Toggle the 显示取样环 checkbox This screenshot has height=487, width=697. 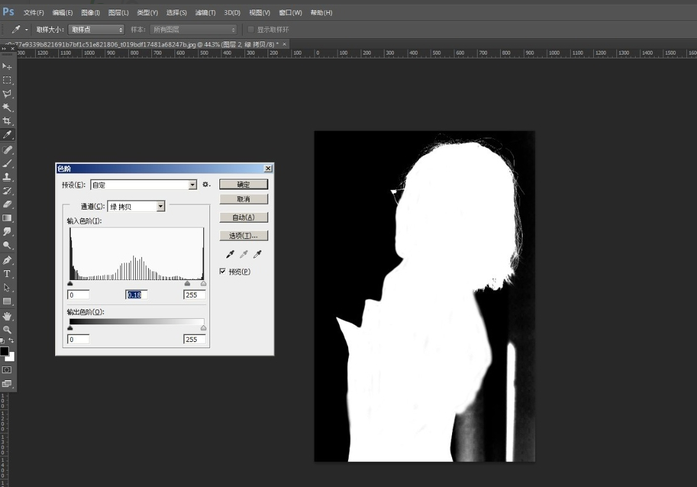(250, 30)
